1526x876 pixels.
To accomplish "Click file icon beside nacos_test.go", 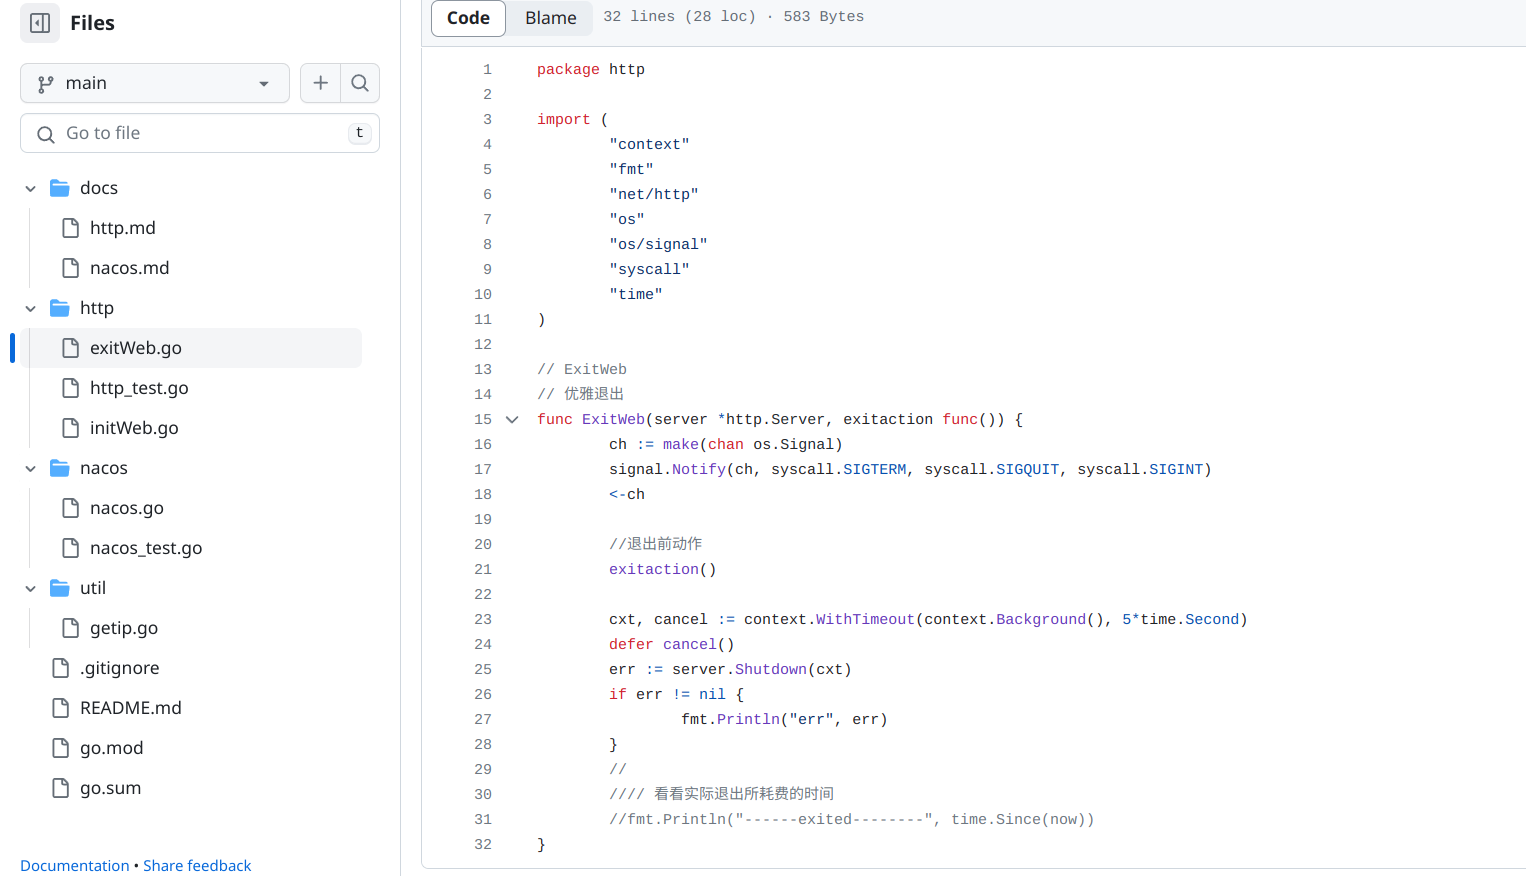I will point(71,548).
